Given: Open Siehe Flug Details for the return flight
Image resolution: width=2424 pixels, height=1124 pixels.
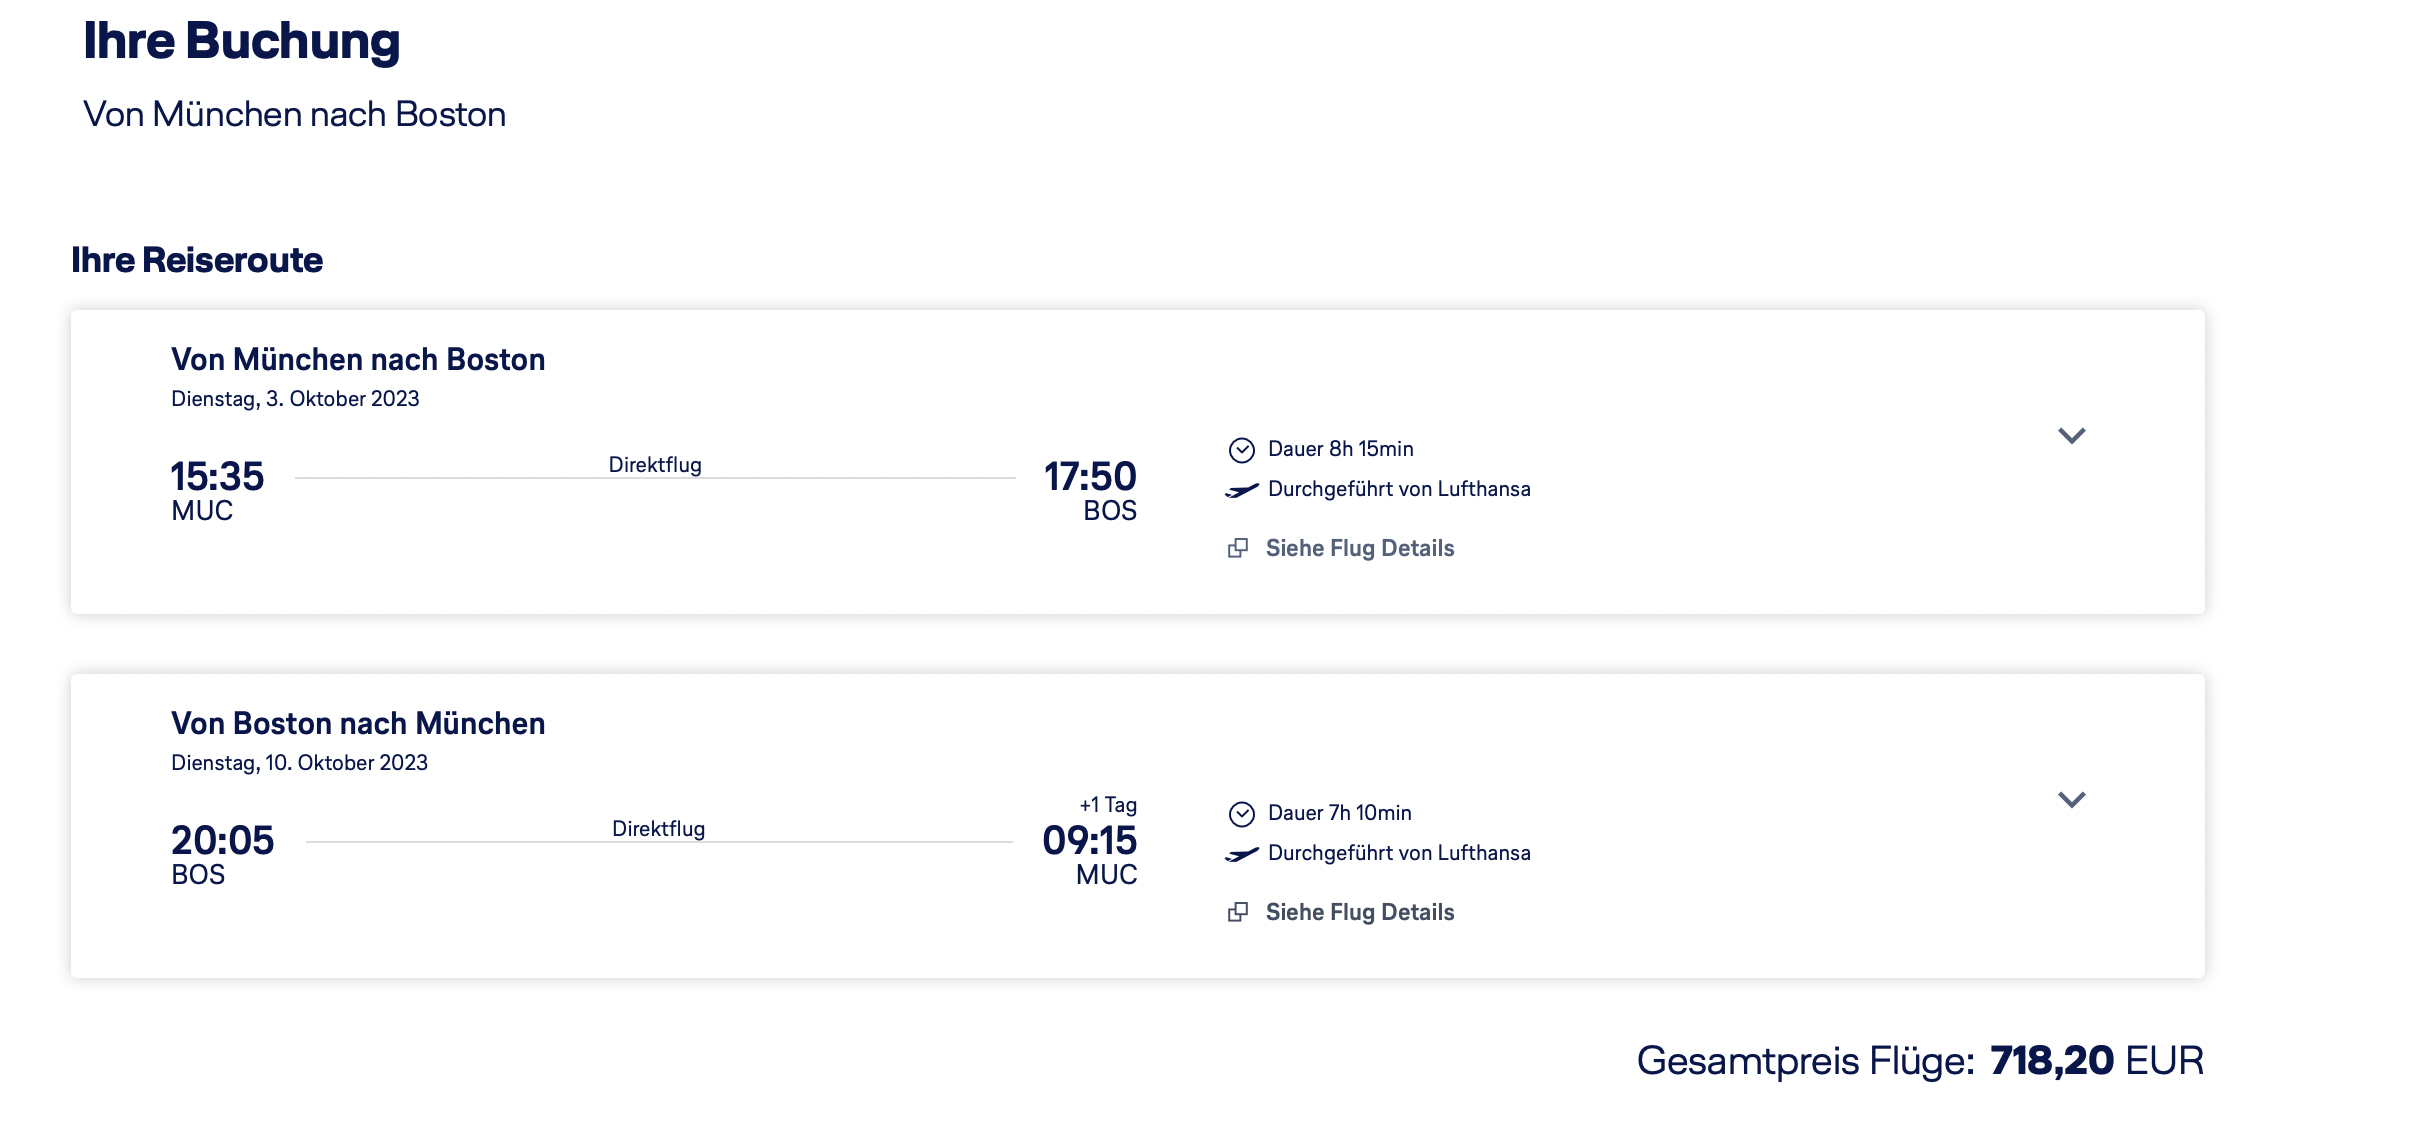Looking at the screenshot, I should pyautogui.click(x=1359, y=912).
